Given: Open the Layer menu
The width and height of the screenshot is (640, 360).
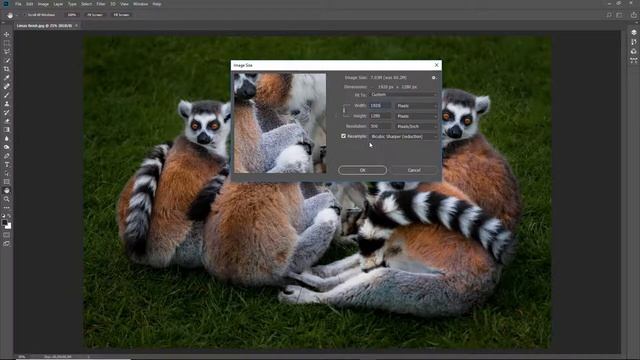Looking at the screenshot, I should [58, 4].
